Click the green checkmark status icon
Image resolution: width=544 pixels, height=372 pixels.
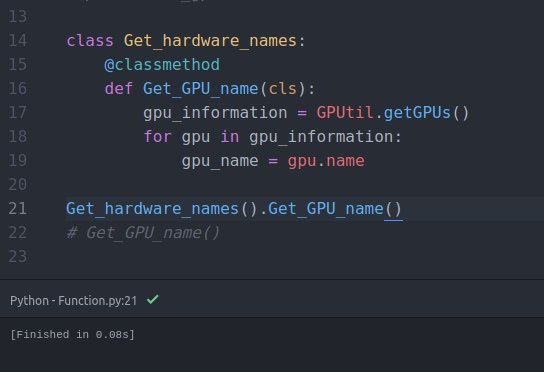tap(153, 299)
